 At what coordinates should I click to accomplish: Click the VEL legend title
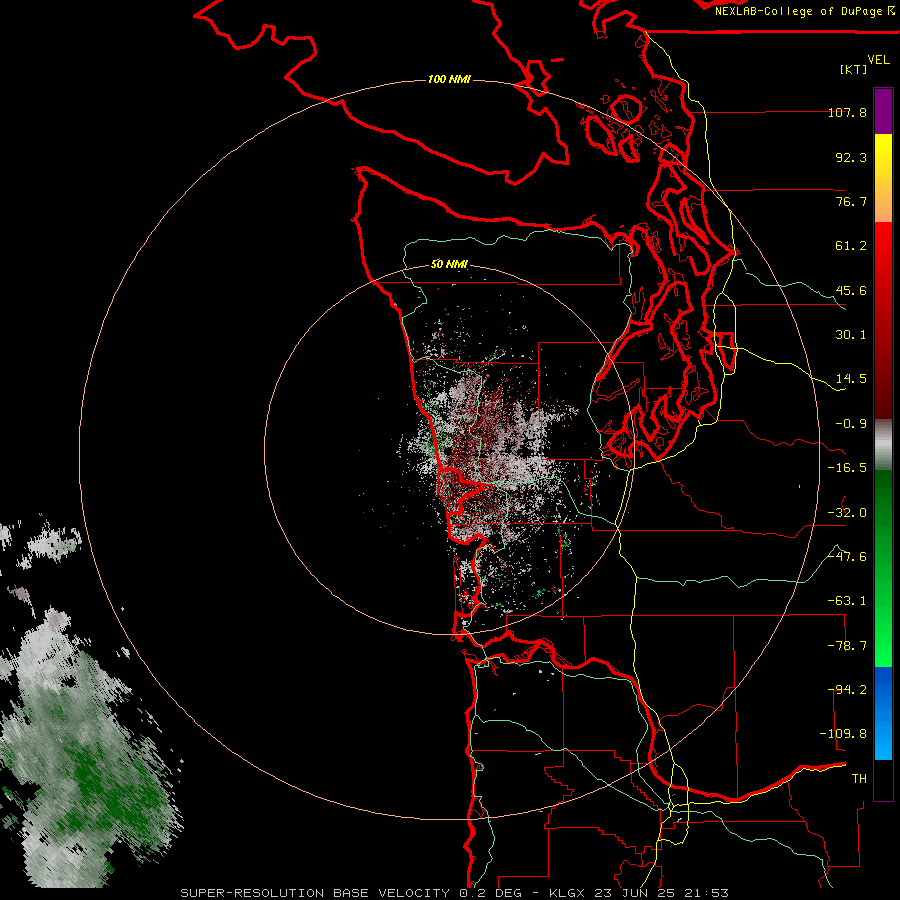point(878,60)
